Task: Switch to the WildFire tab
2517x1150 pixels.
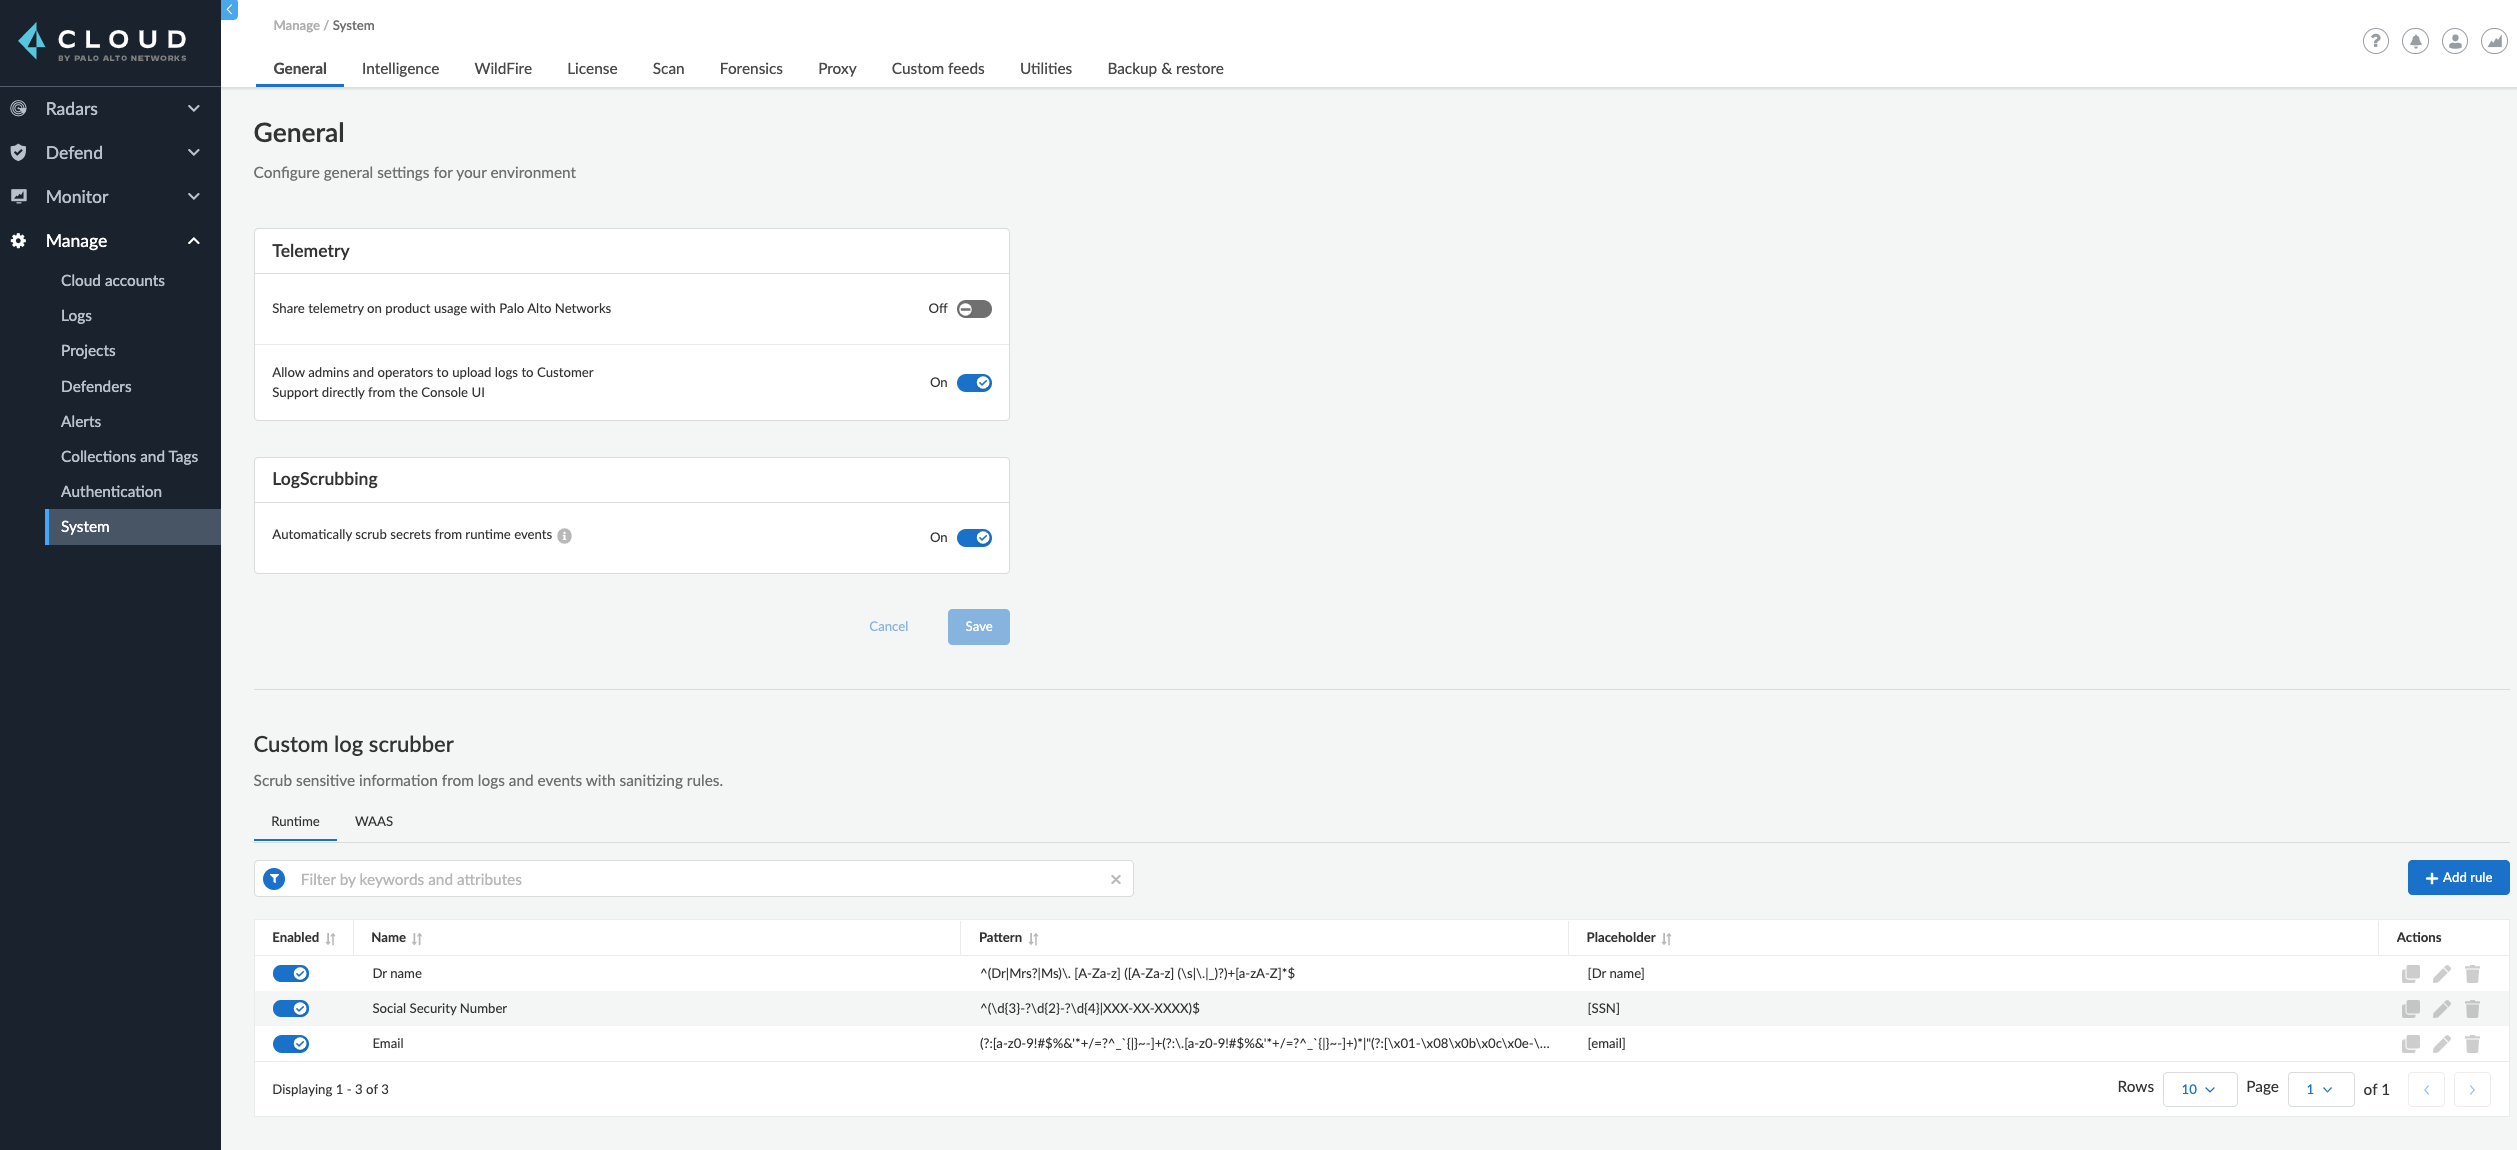Action: [503, 68]
